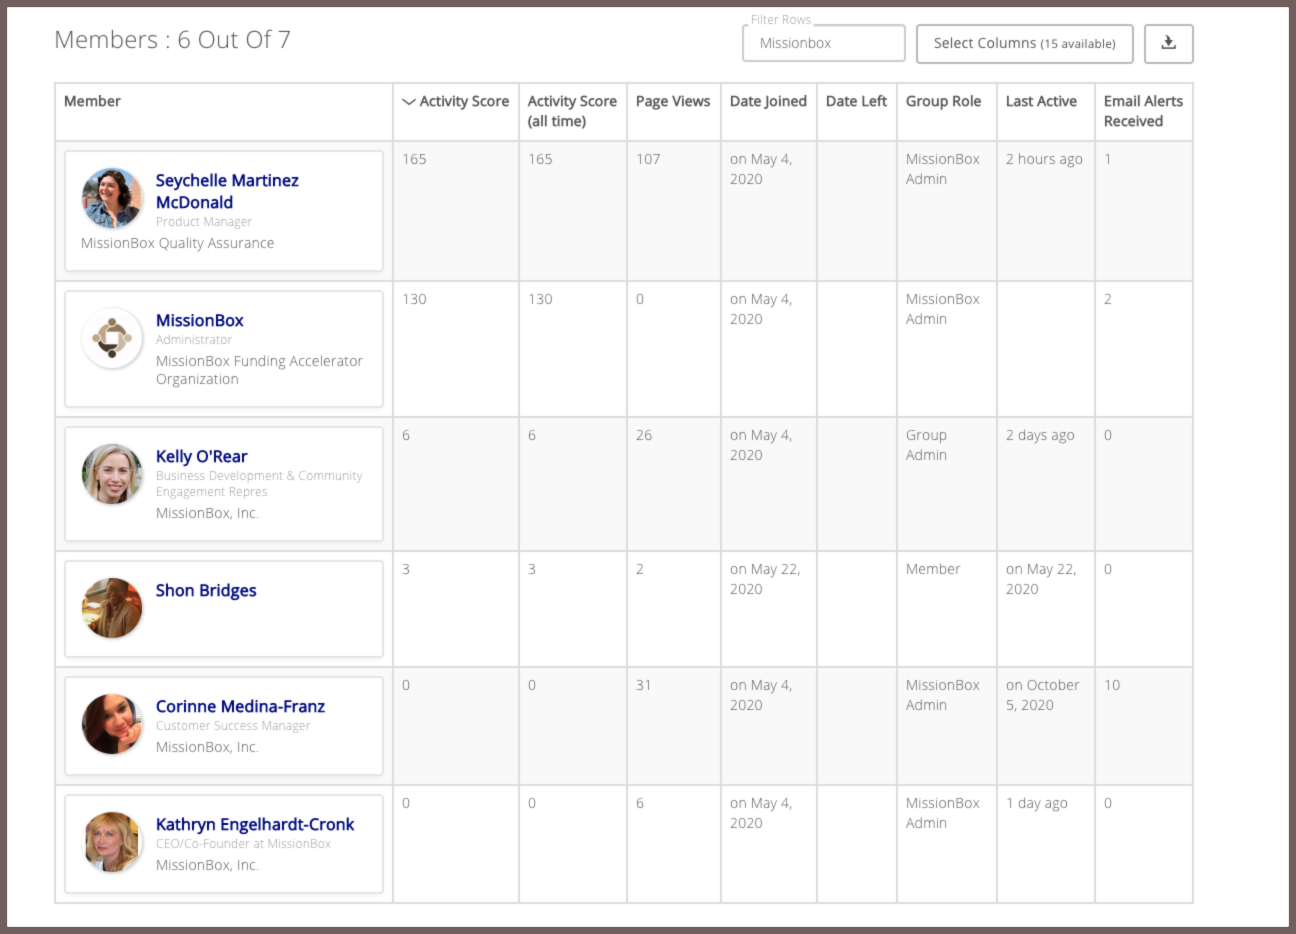Image resolution: width=1296 pixels, height=934 pixels.
Task: Click 'on October 5, 2020' cell
Action: point(1042,695)
